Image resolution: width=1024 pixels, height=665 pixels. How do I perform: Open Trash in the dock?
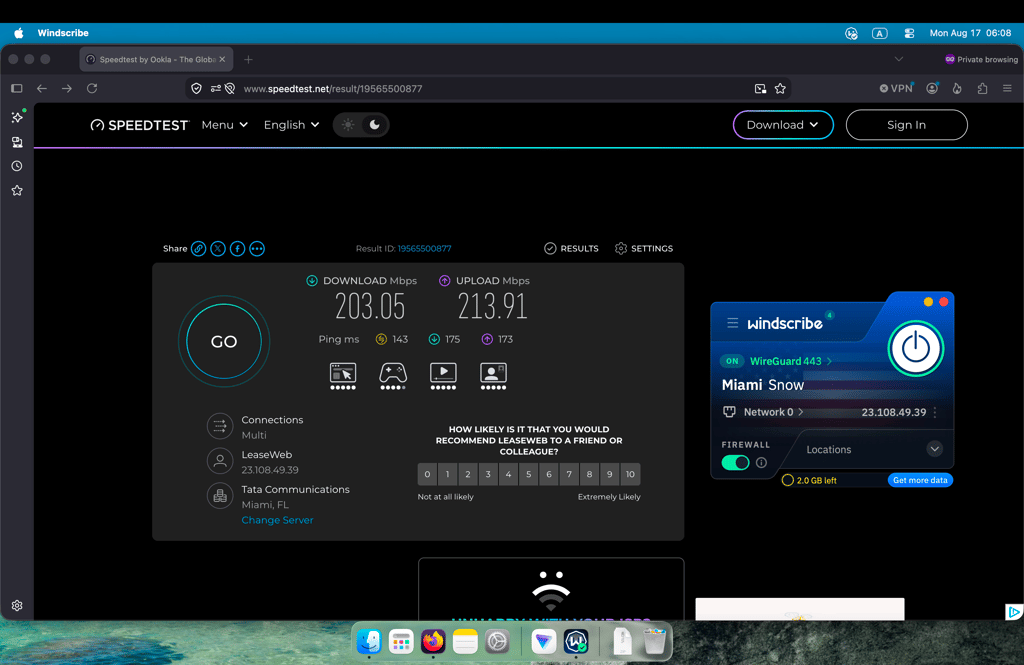(654, 642)
